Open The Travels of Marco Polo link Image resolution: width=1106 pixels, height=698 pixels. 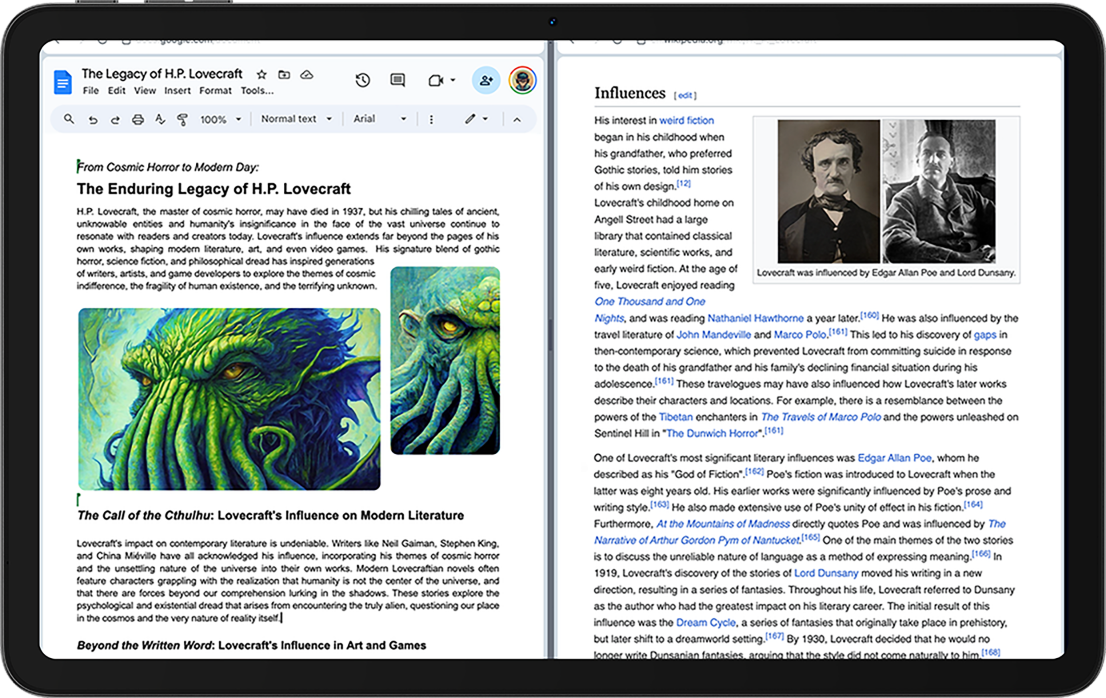[x=821, y=417]
